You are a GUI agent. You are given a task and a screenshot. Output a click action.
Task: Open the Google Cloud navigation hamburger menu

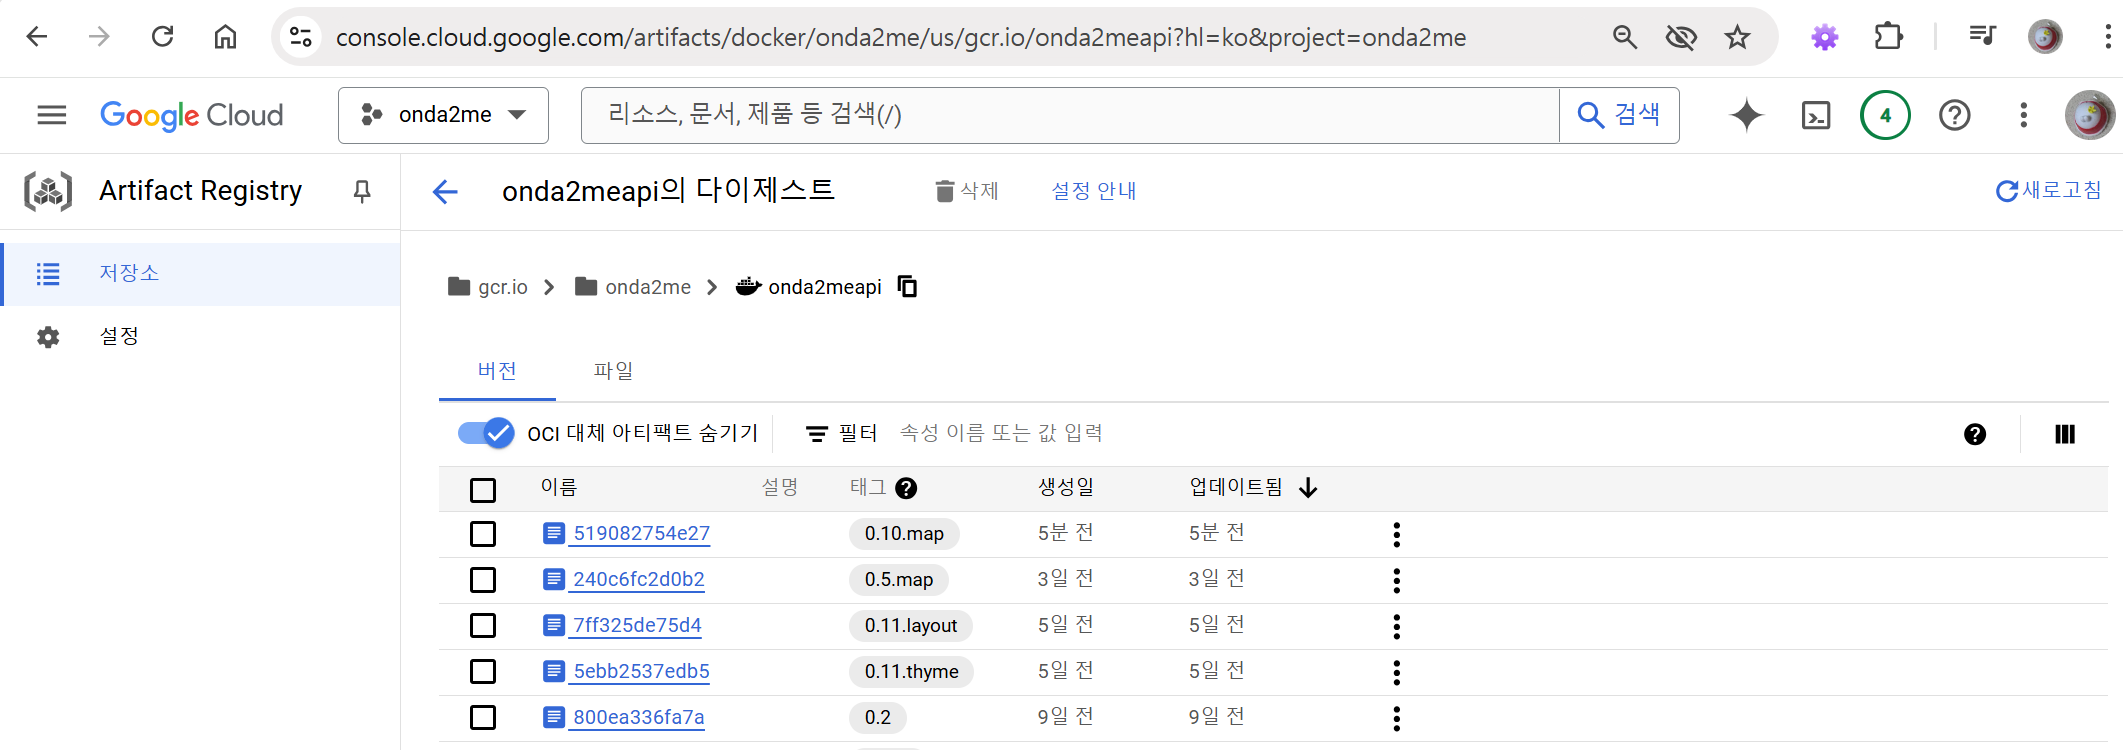tap(52, 115)
